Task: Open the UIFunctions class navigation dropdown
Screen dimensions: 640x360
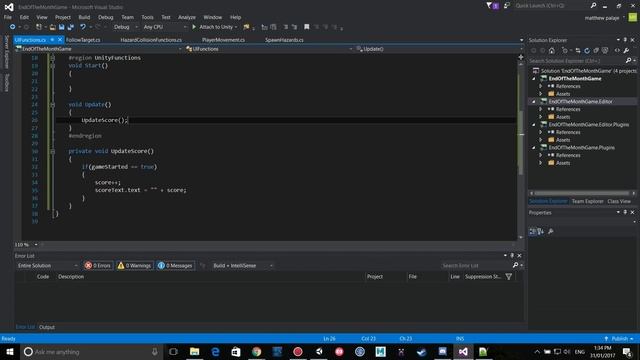Action: (x=269, y=49)
